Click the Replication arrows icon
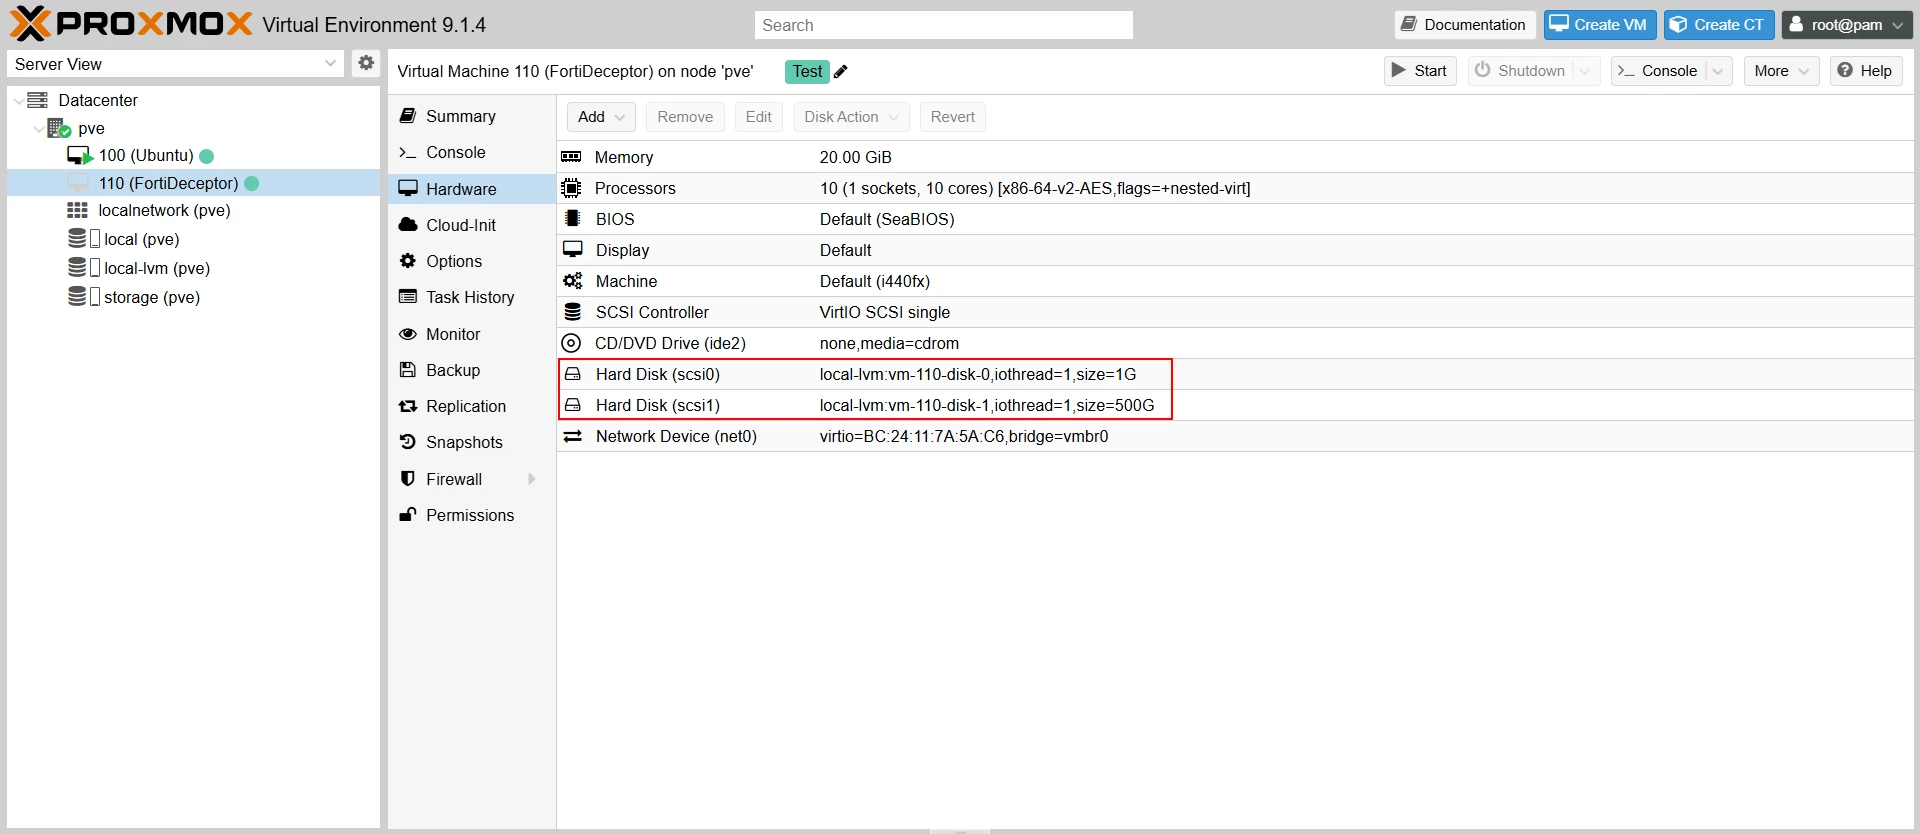 [408, 406]
